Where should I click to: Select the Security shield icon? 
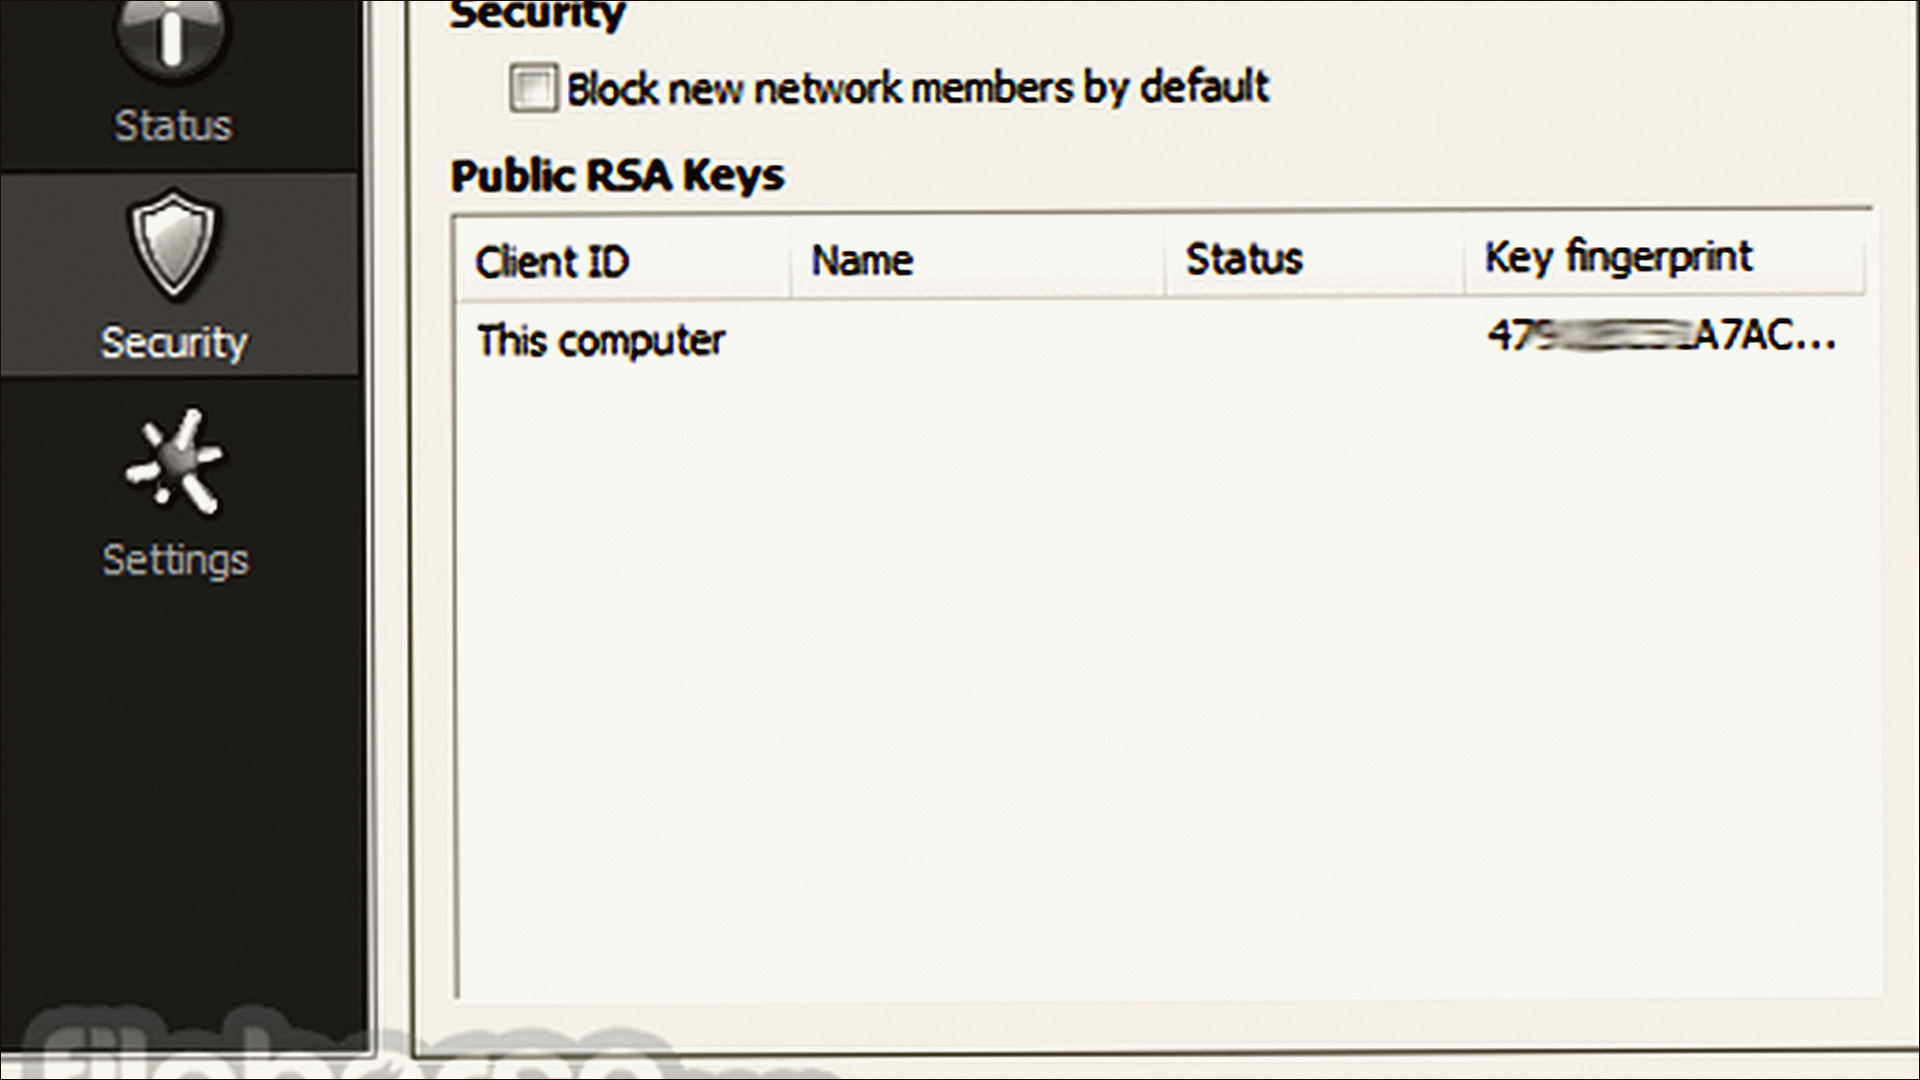coord(174,244)
